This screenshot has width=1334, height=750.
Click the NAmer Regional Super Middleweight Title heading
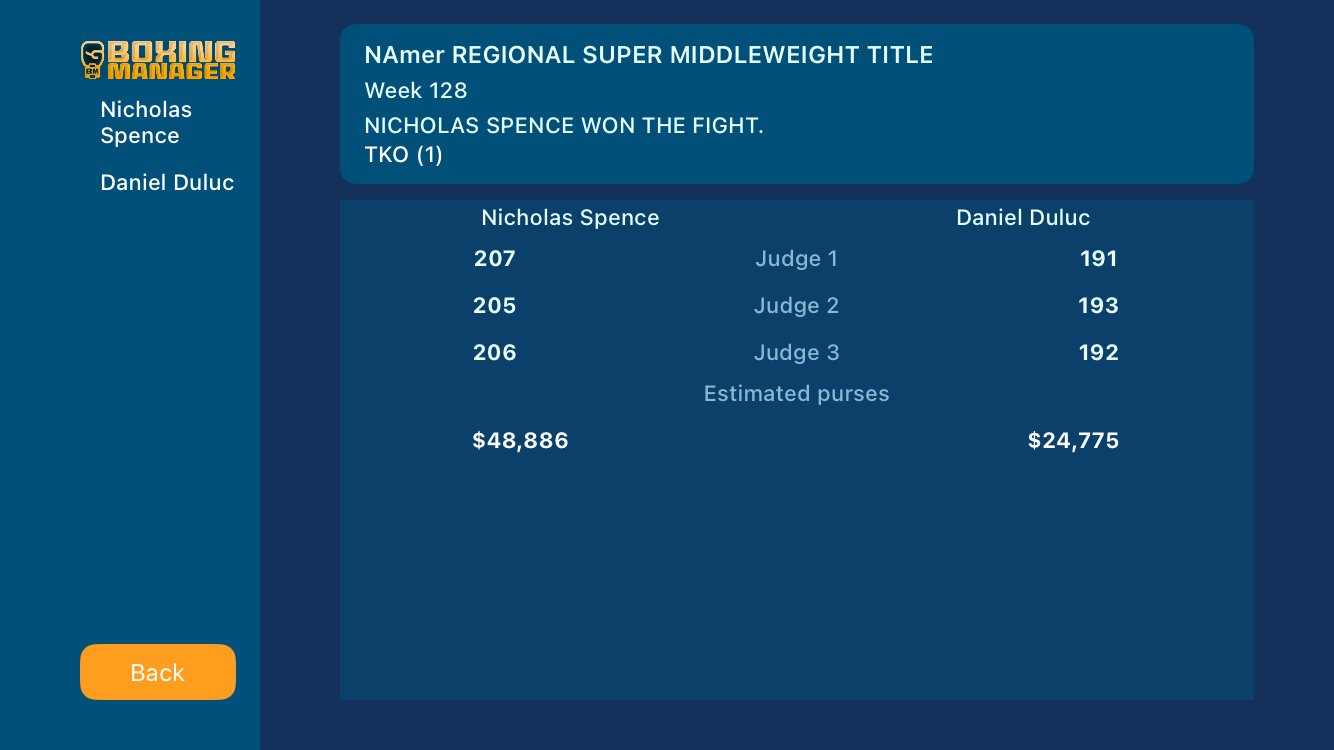[648, 55]
